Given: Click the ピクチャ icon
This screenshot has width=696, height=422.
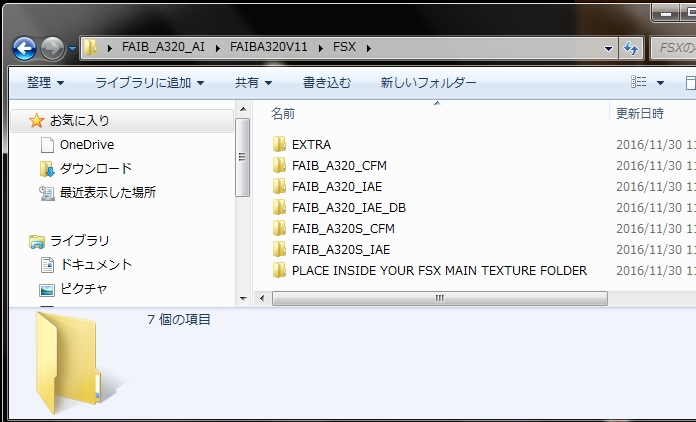Looking at the screenshot, I should point(47,290).
